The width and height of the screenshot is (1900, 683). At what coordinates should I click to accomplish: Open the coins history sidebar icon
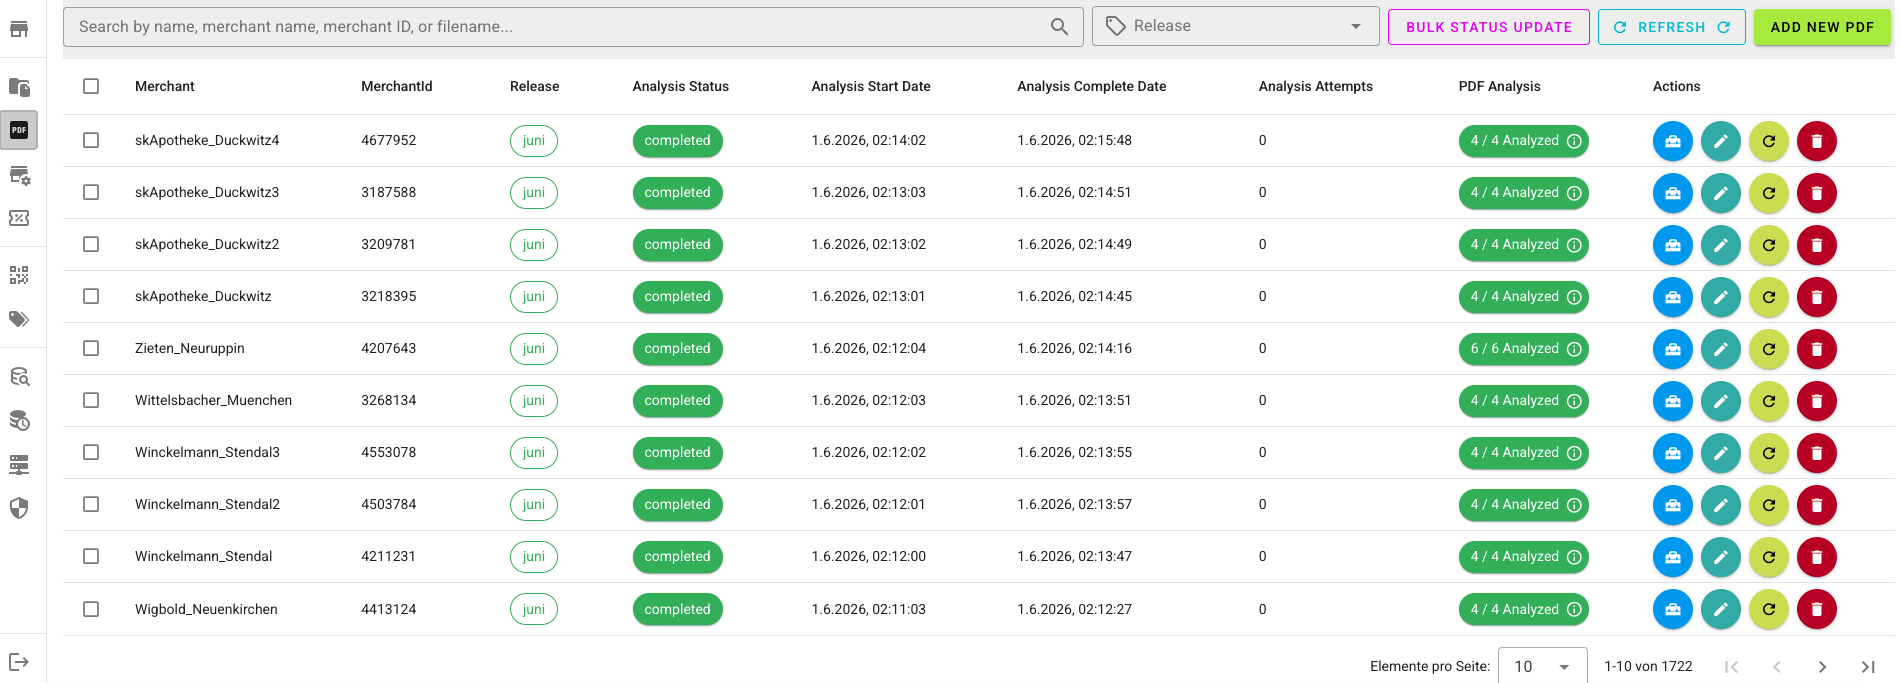click(19, 421)
